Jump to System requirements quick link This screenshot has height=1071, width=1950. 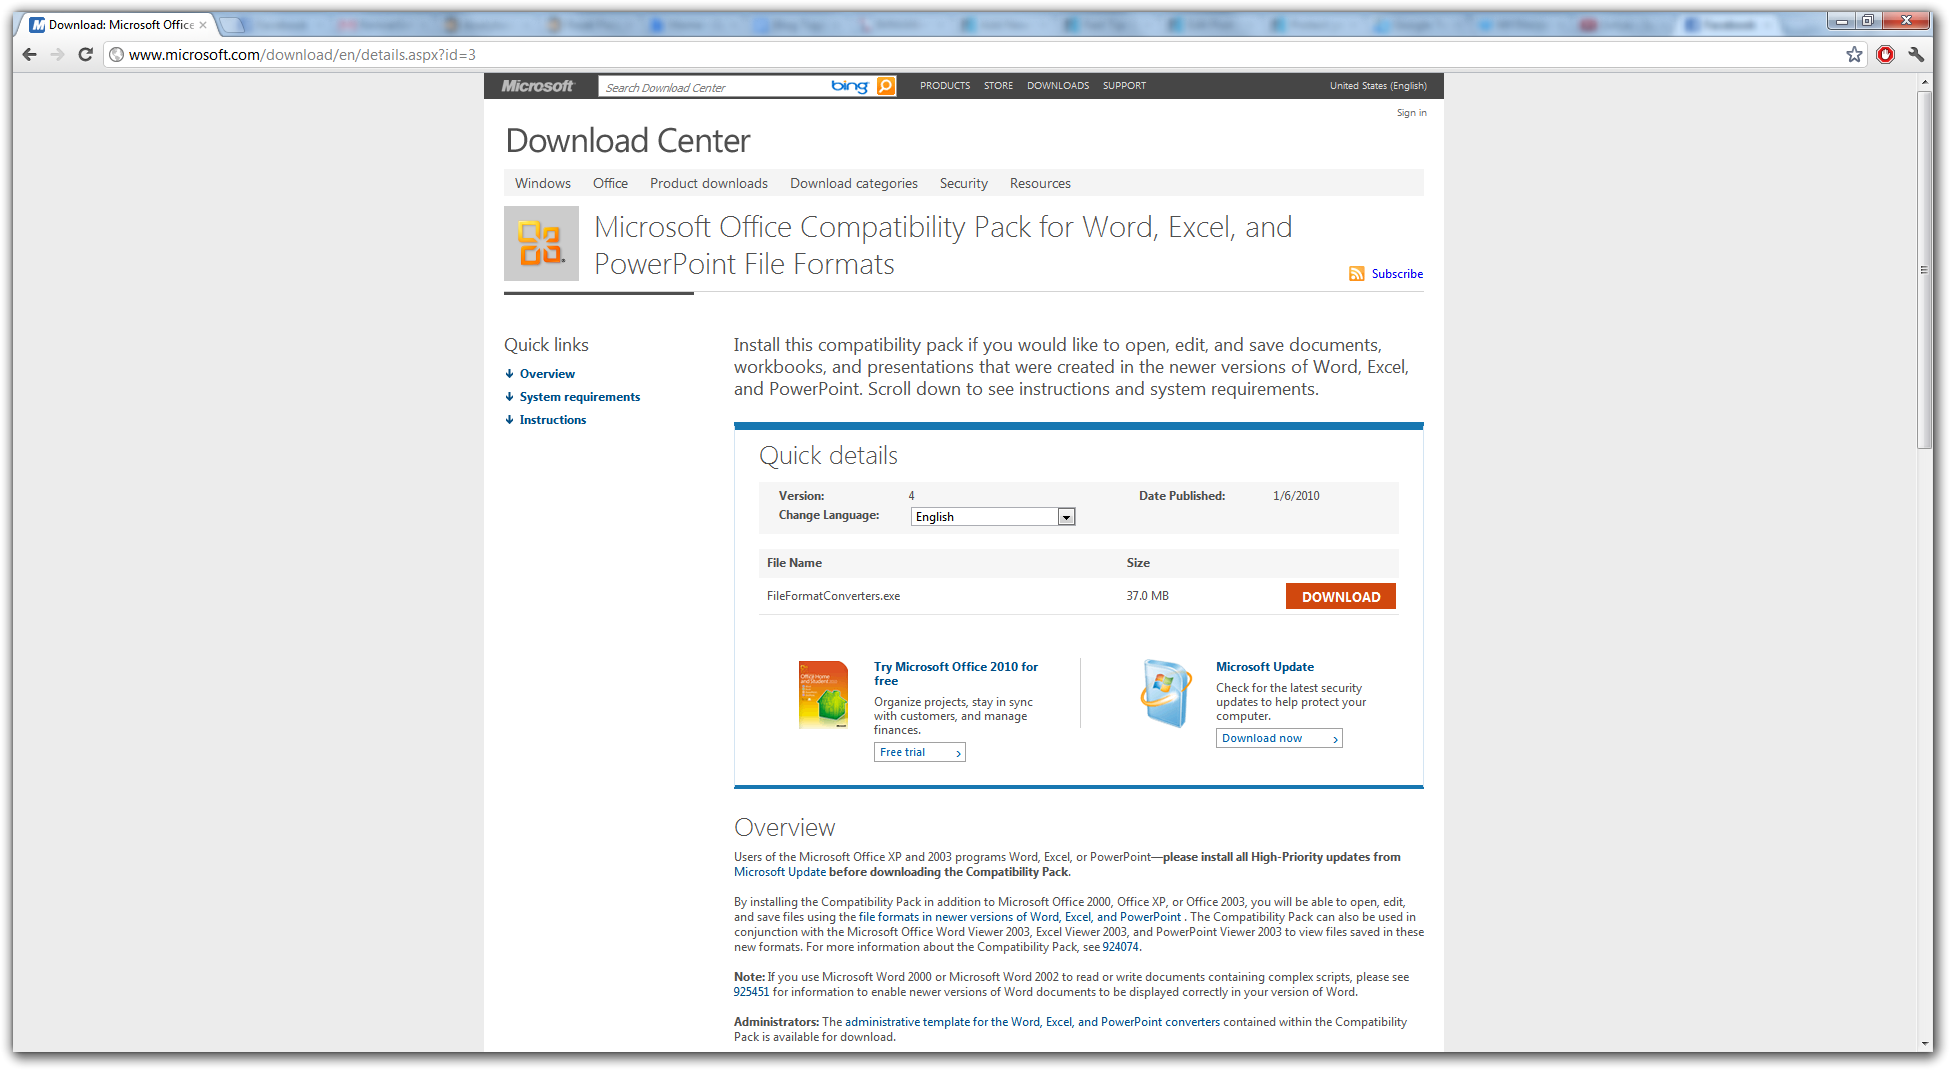580,397
